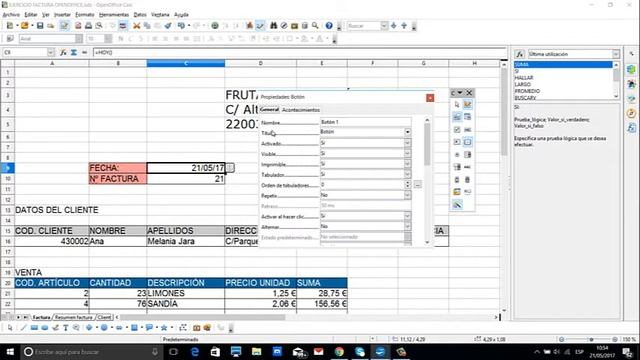Click the Zoom magnifier toolbar icon
Viewport: 640px width, 360px height.
pos(315,26)
